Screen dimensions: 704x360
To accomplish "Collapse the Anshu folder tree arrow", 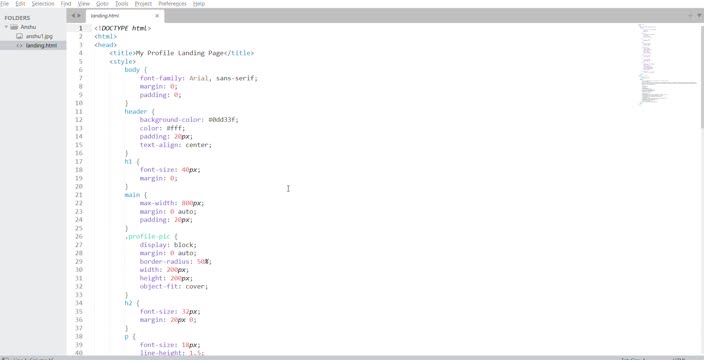I will (x=6, y=27).
